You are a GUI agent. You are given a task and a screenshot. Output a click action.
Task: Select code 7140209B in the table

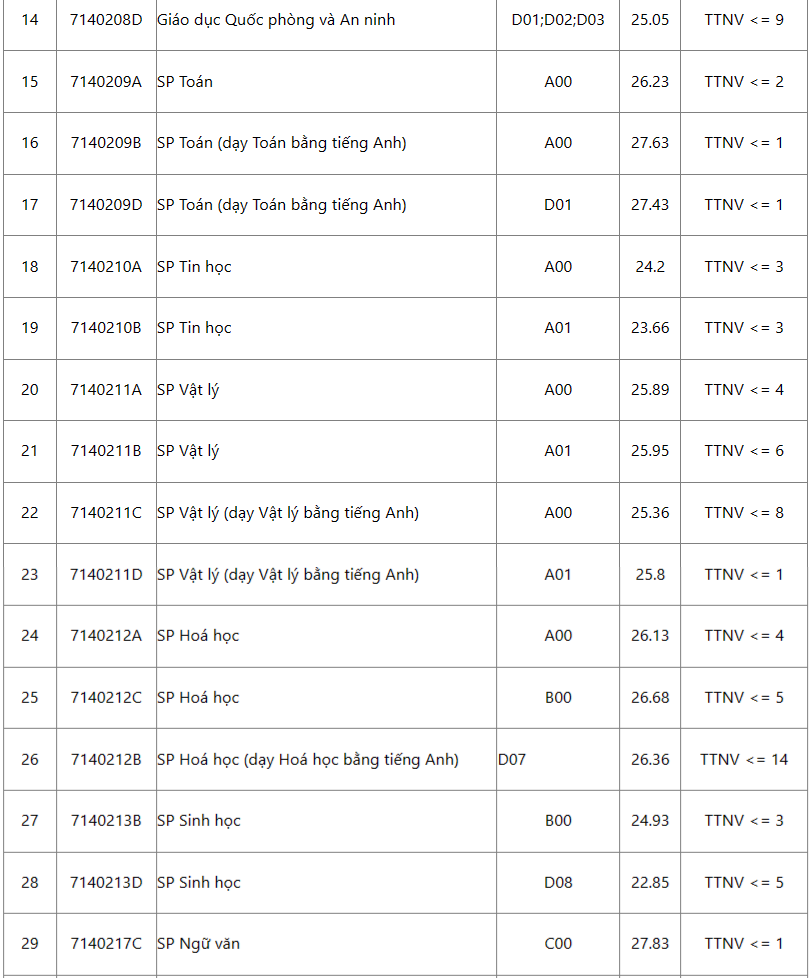[x=106, y=143]
